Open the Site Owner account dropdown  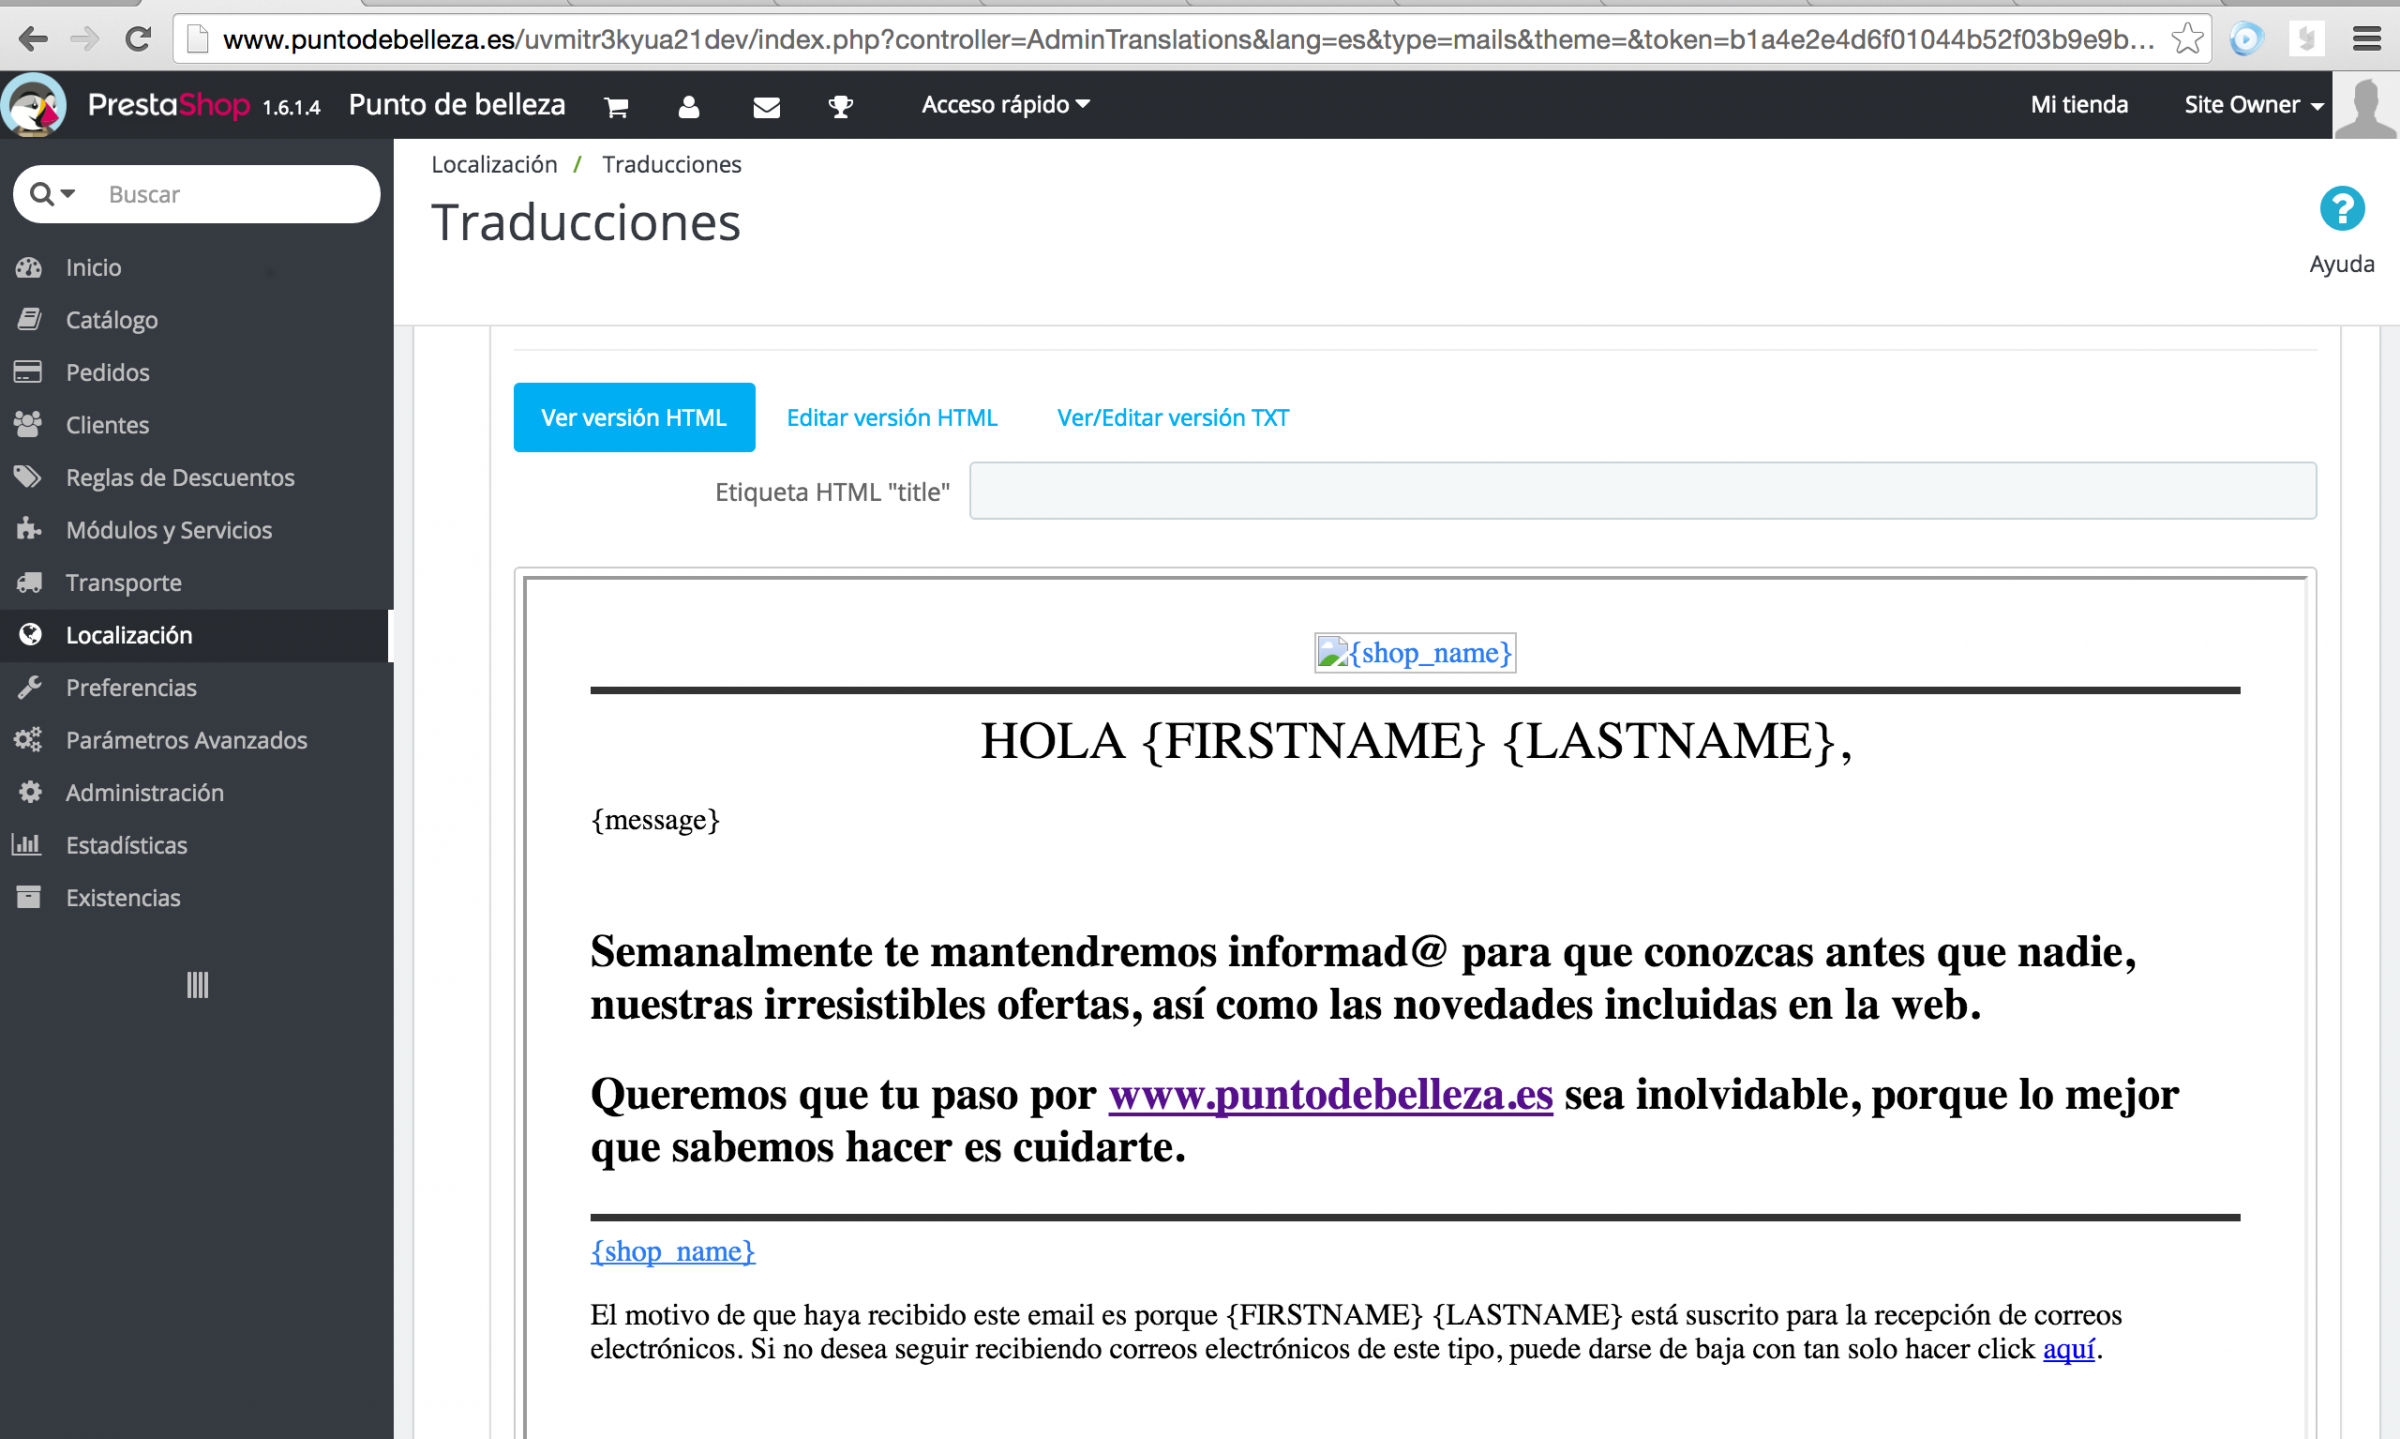click(2252, 104)
